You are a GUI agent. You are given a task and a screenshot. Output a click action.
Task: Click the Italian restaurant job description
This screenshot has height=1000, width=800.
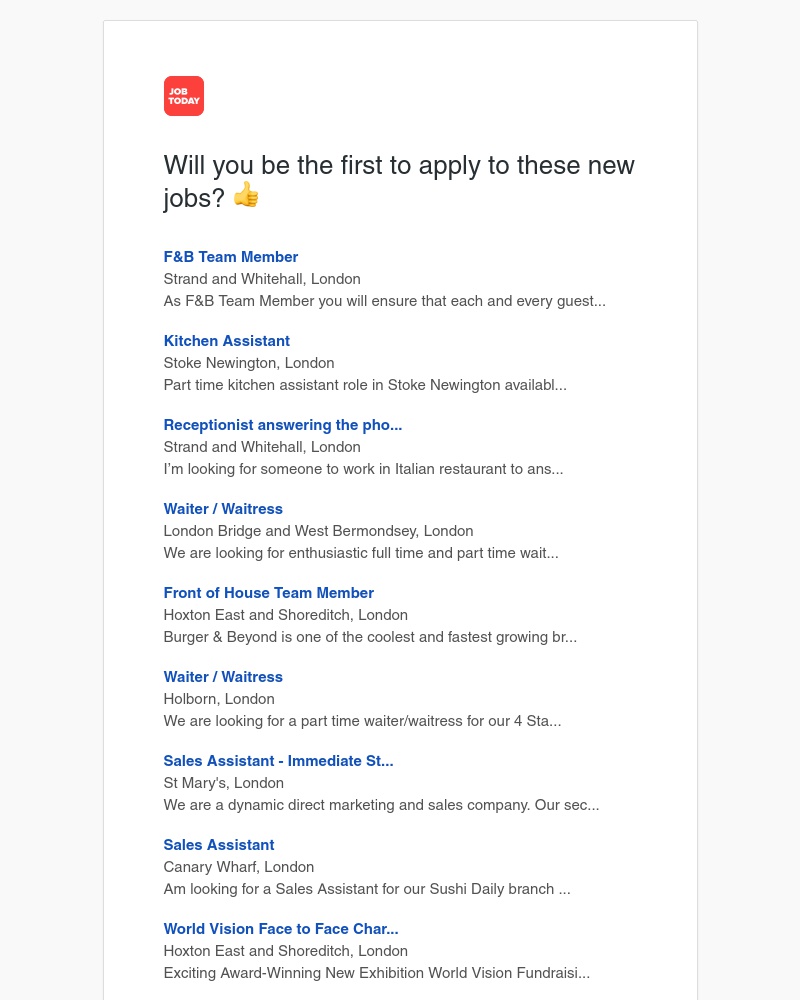point(363,469)
